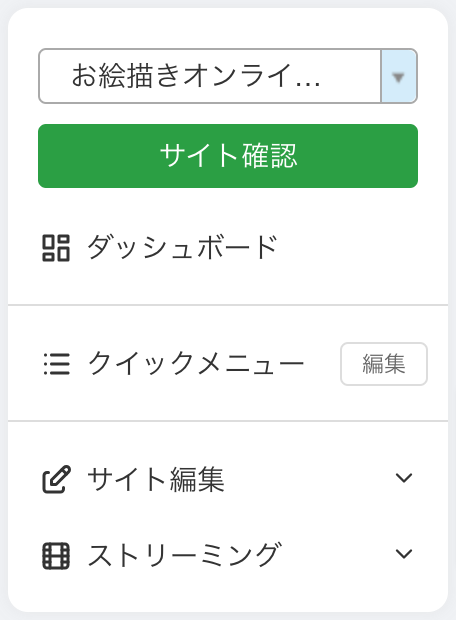Edit the quick menu with the 編集 button
Screen dimensions: 456x620
coord(384,364)
